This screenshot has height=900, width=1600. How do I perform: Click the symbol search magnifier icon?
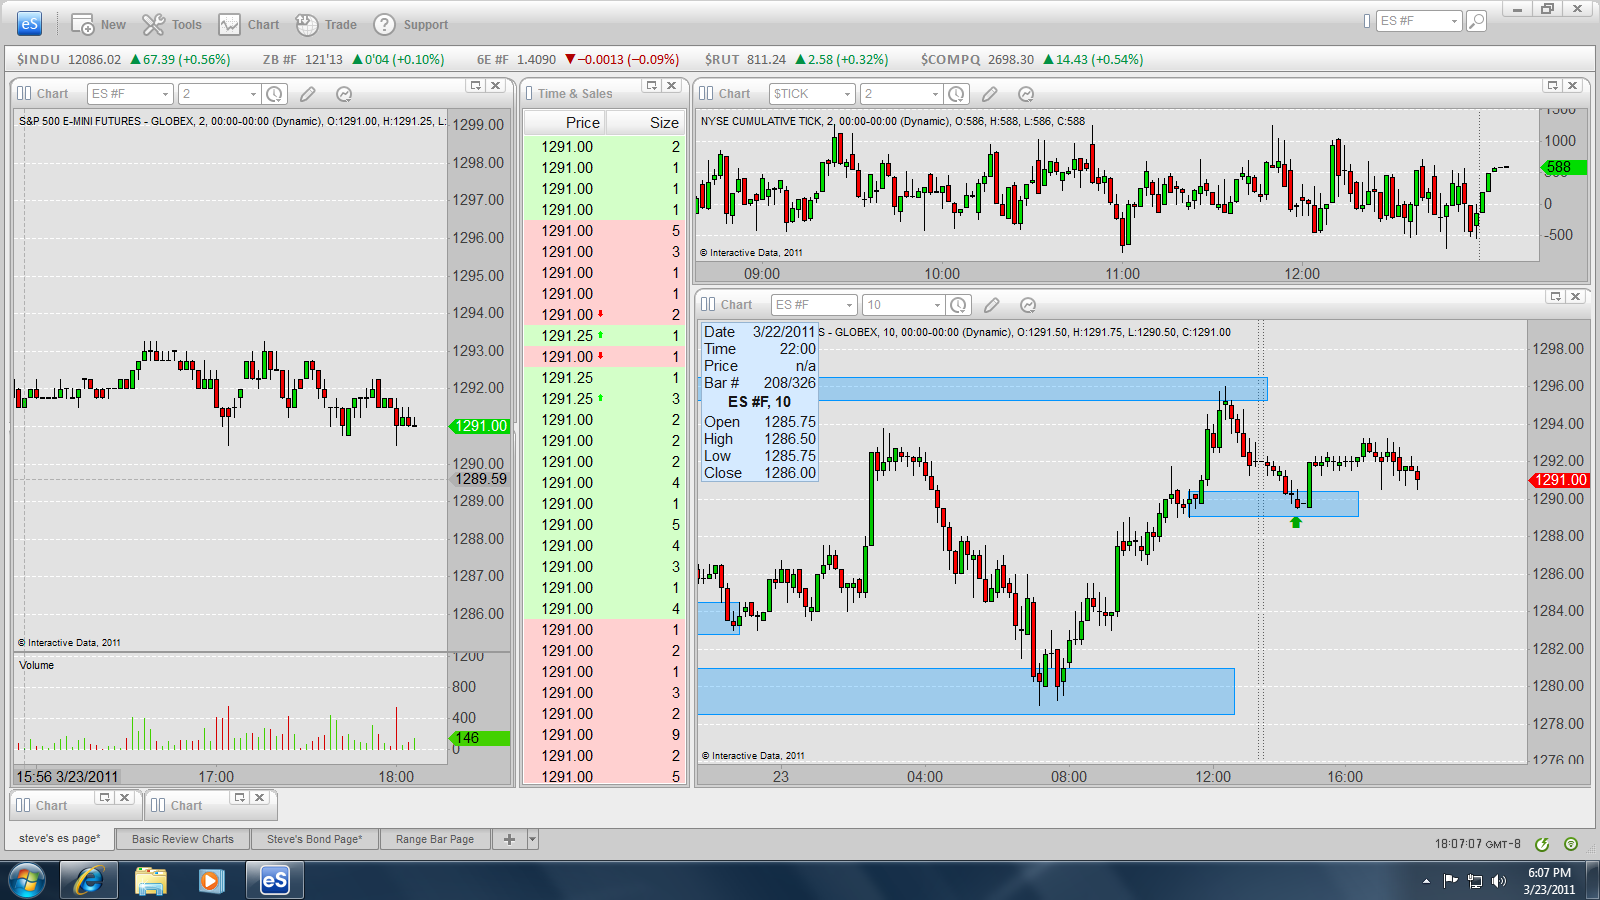click(1476, 21)
